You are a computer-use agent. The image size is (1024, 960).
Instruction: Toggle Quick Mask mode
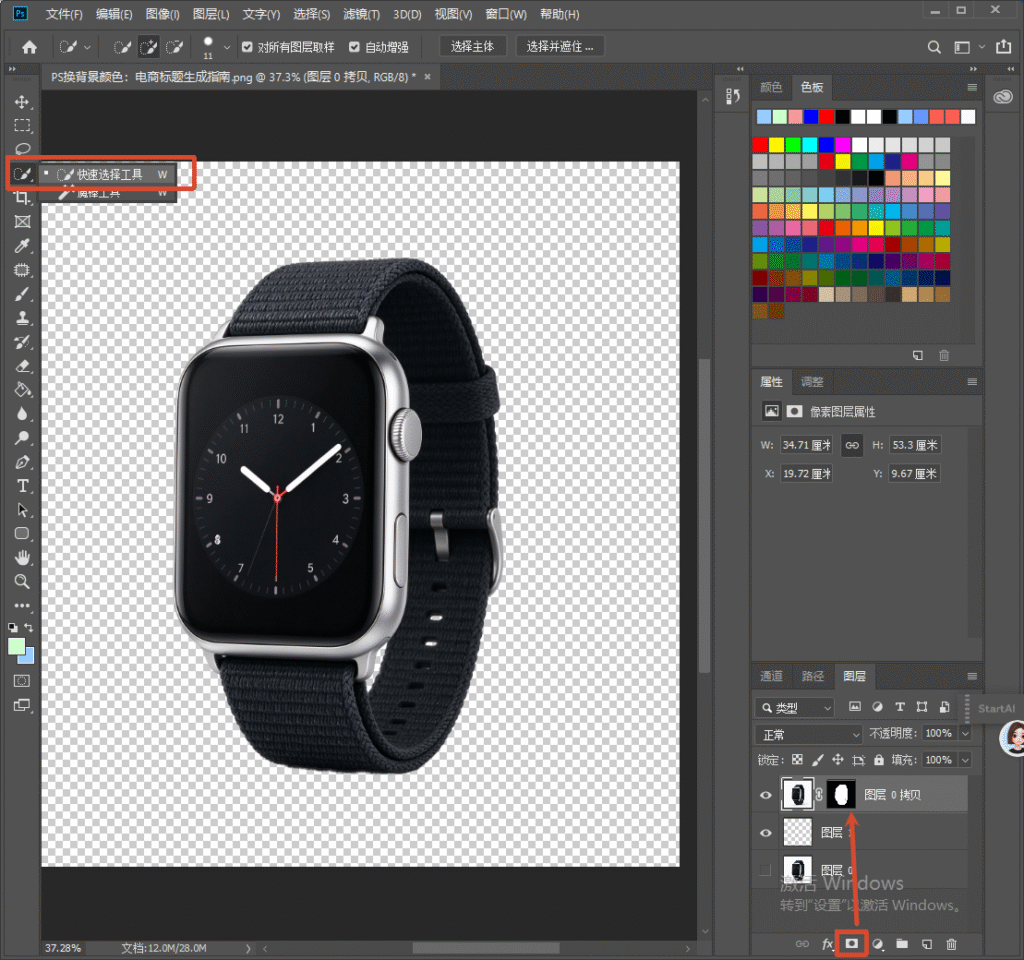pyautogui.click(x=22, y=681)
